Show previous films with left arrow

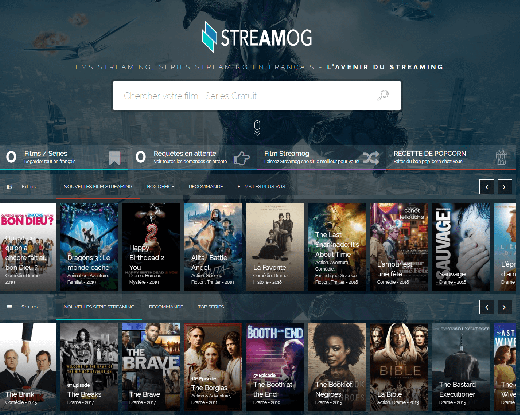486,187
